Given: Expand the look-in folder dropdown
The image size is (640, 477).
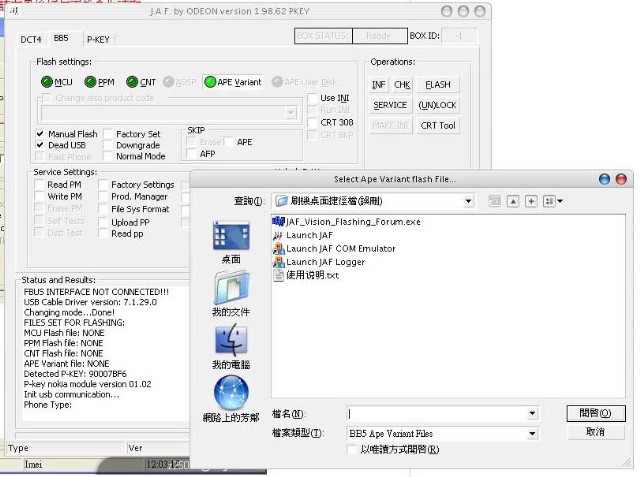Looking at the screenshot, I should coord(468,201).
